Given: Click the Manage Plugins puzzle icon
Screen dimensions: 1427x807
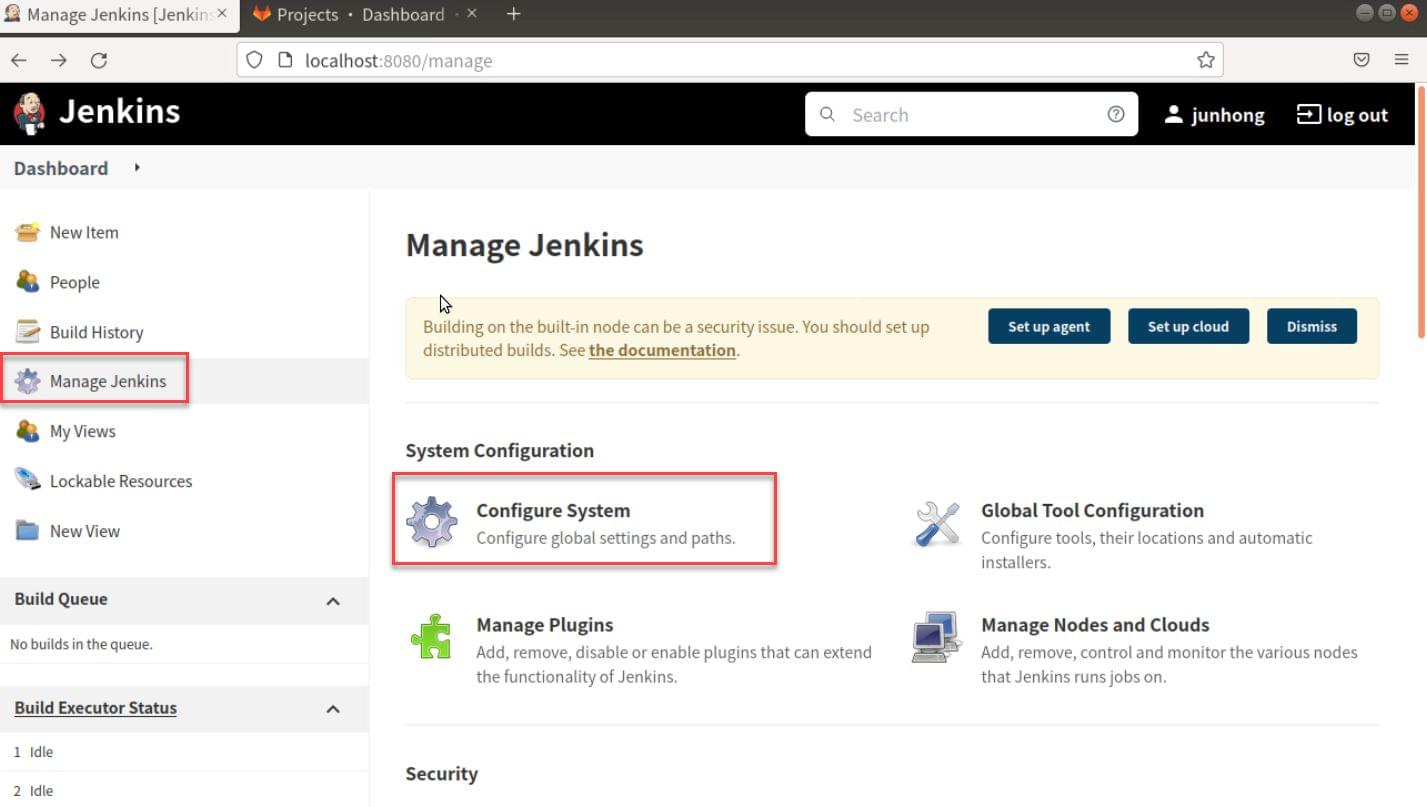Looking at the screenshot, I should (x=431, y=637).
